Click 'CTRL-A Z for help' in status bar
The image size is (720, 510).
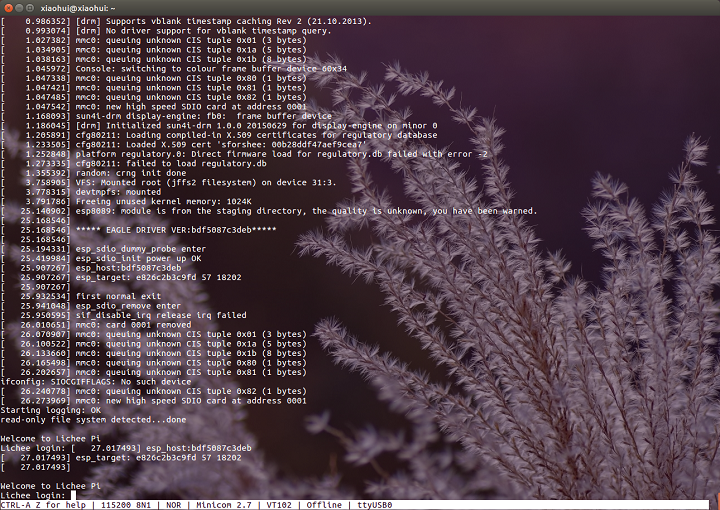[x=43, y=505]
